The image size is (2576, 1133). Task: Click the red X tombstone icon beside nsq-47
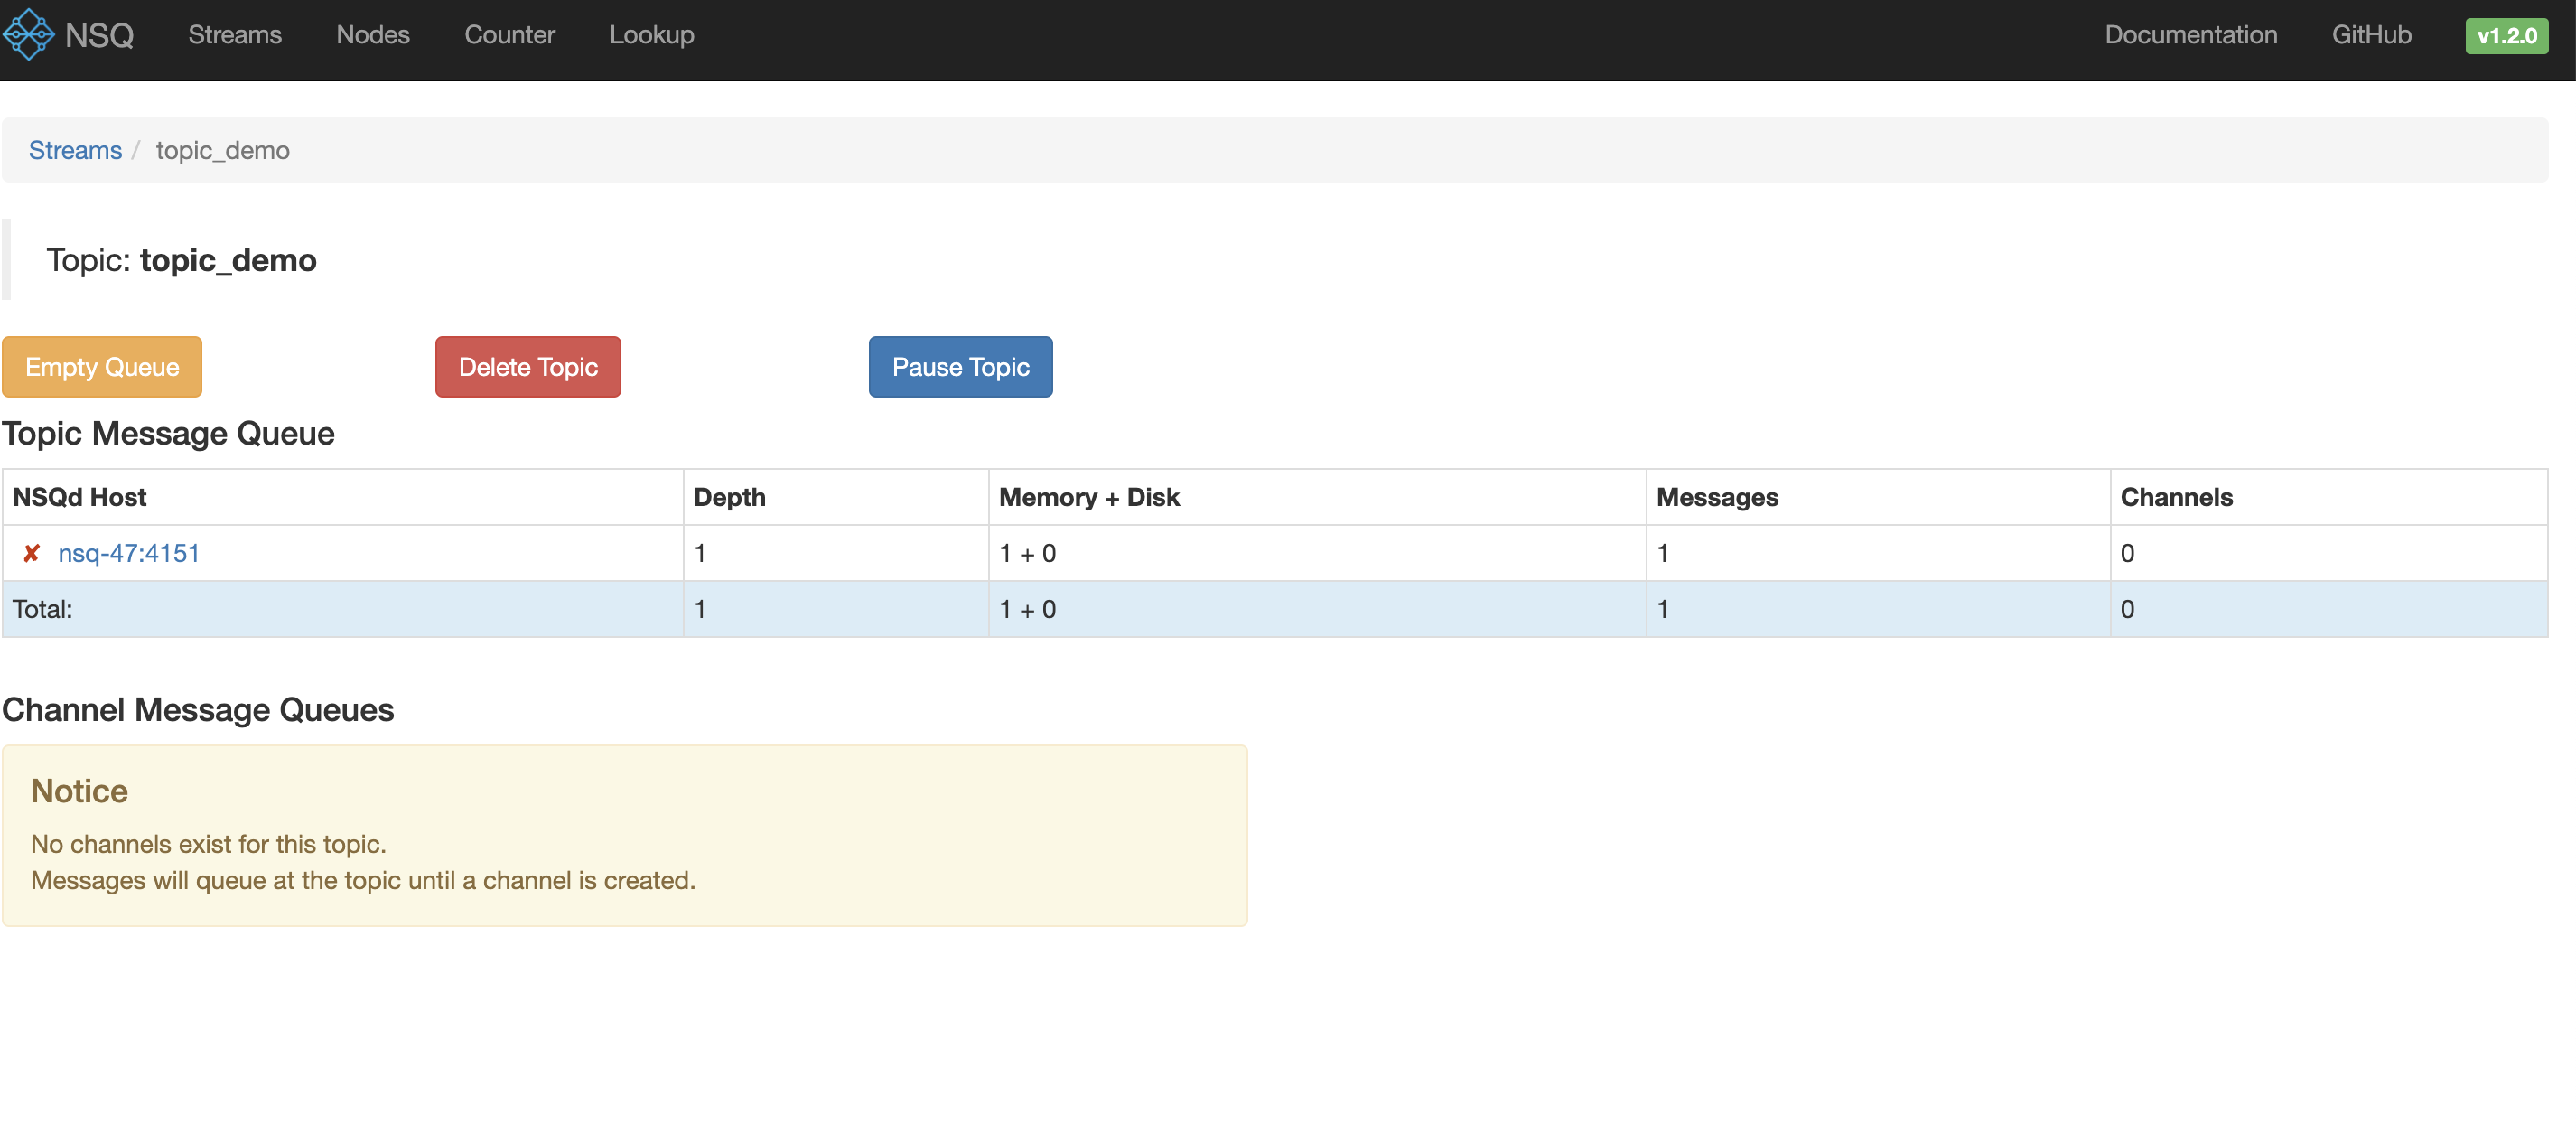pos(32,553)
